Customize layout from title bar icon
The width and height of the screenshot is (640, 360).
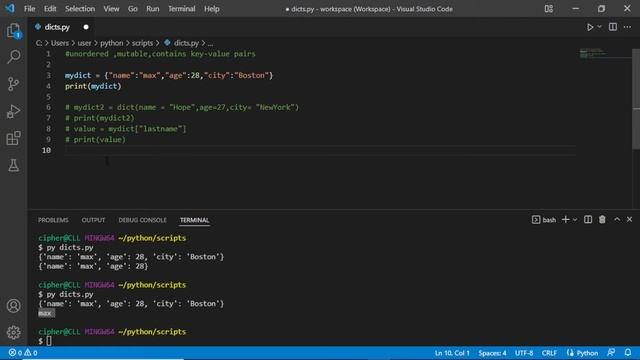click(x=549, y=9)
